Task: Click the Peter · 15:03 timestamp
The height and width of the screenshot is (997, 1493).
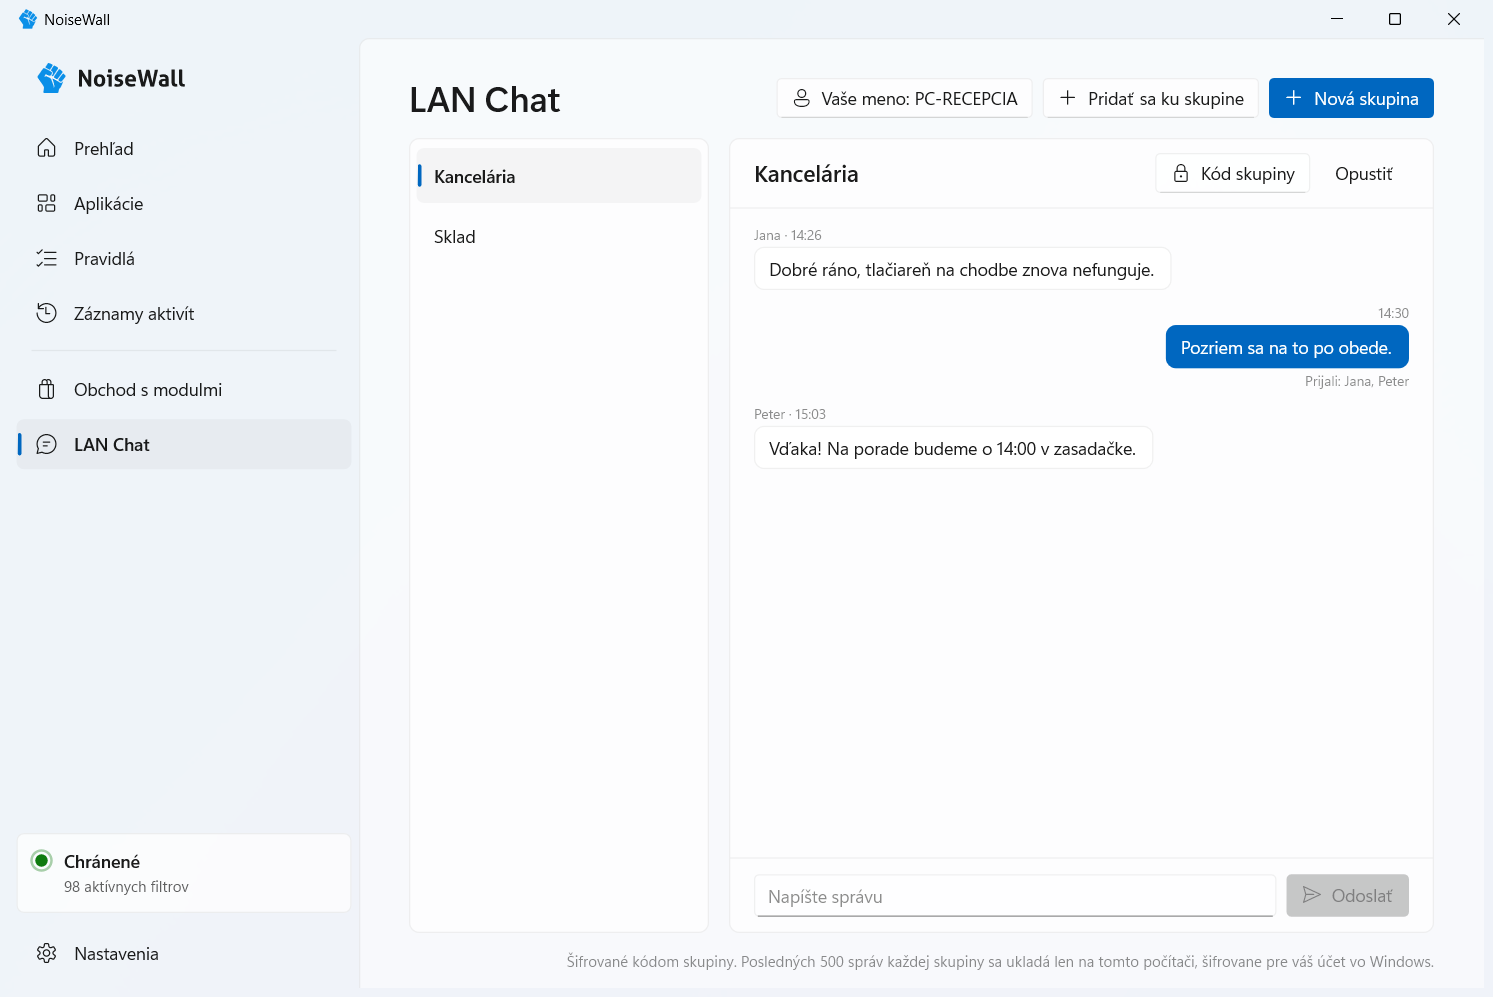Action: [x=790, y=414]
